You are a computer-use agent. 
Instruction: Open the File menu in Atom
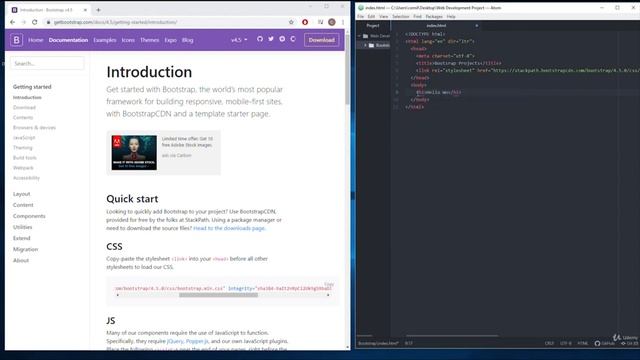coord(360,16)
